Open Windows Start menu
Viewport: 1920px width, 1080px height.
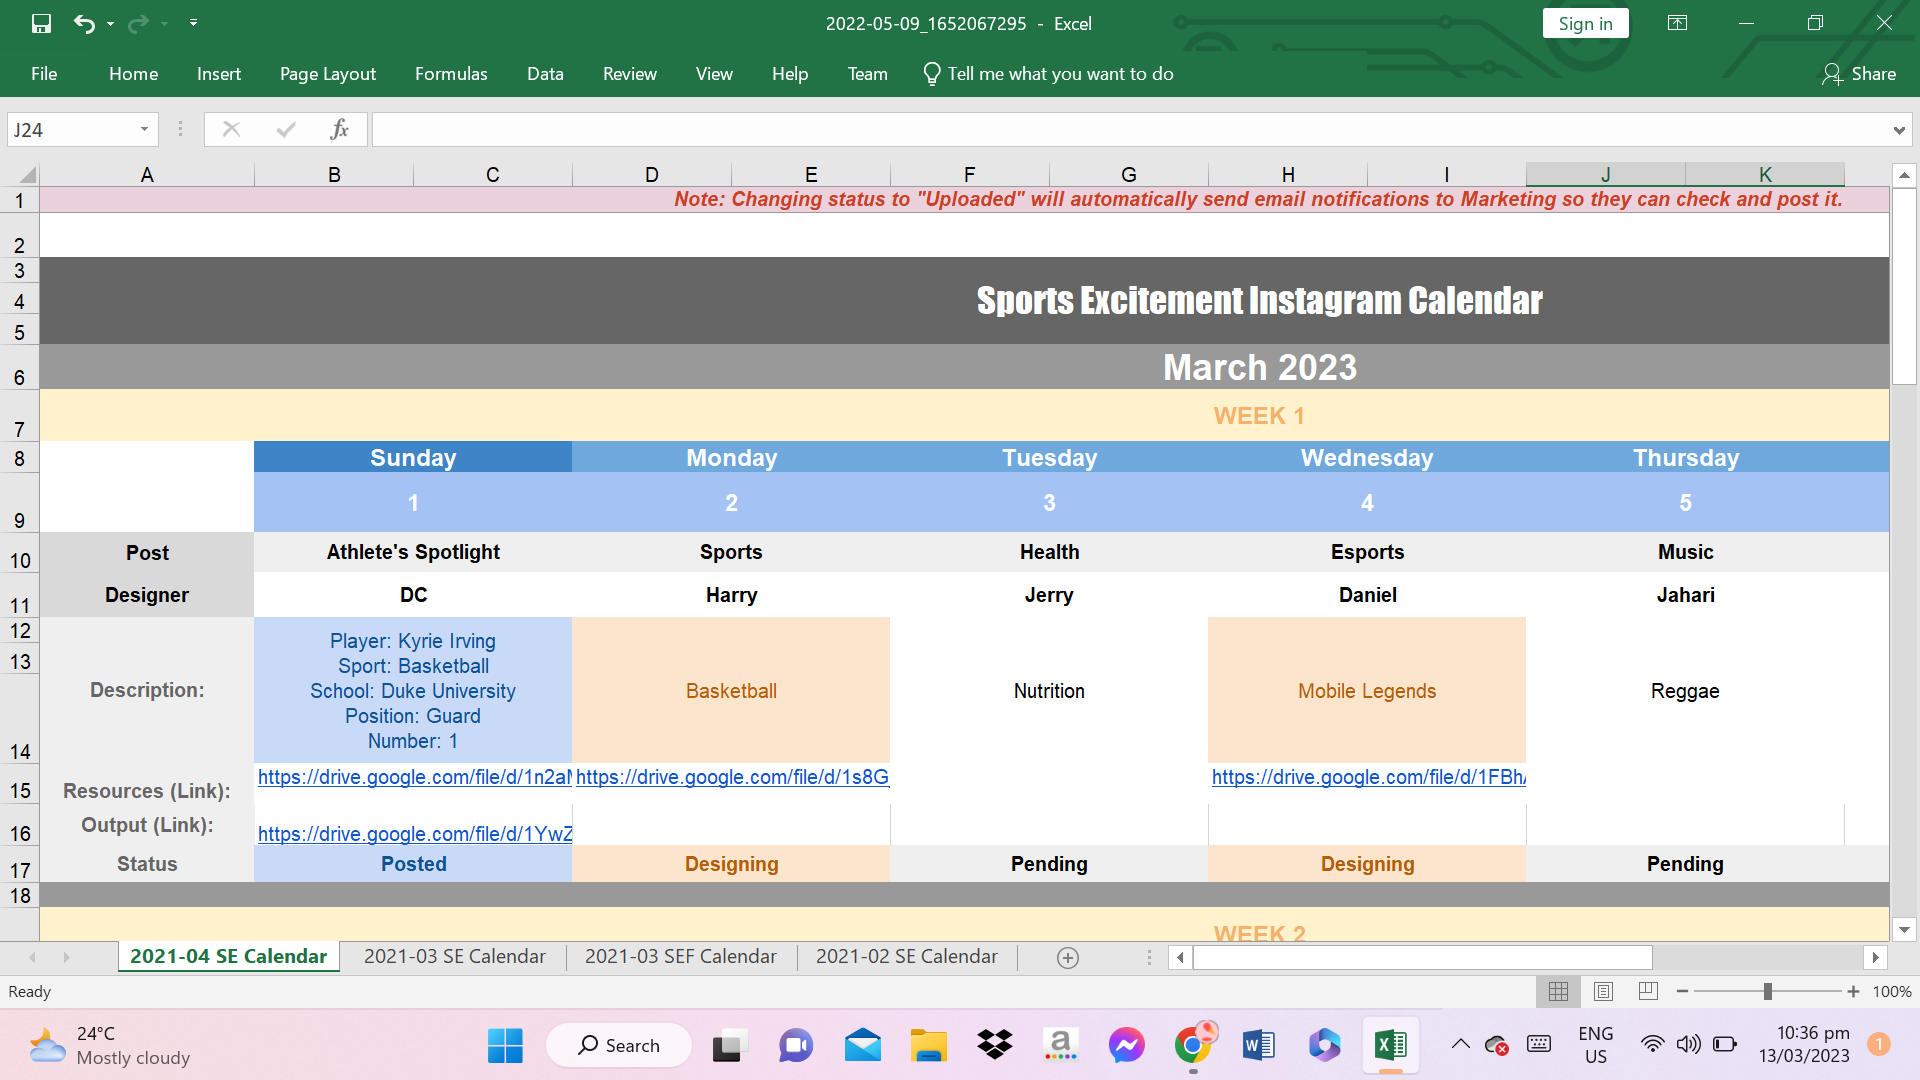505,1046
